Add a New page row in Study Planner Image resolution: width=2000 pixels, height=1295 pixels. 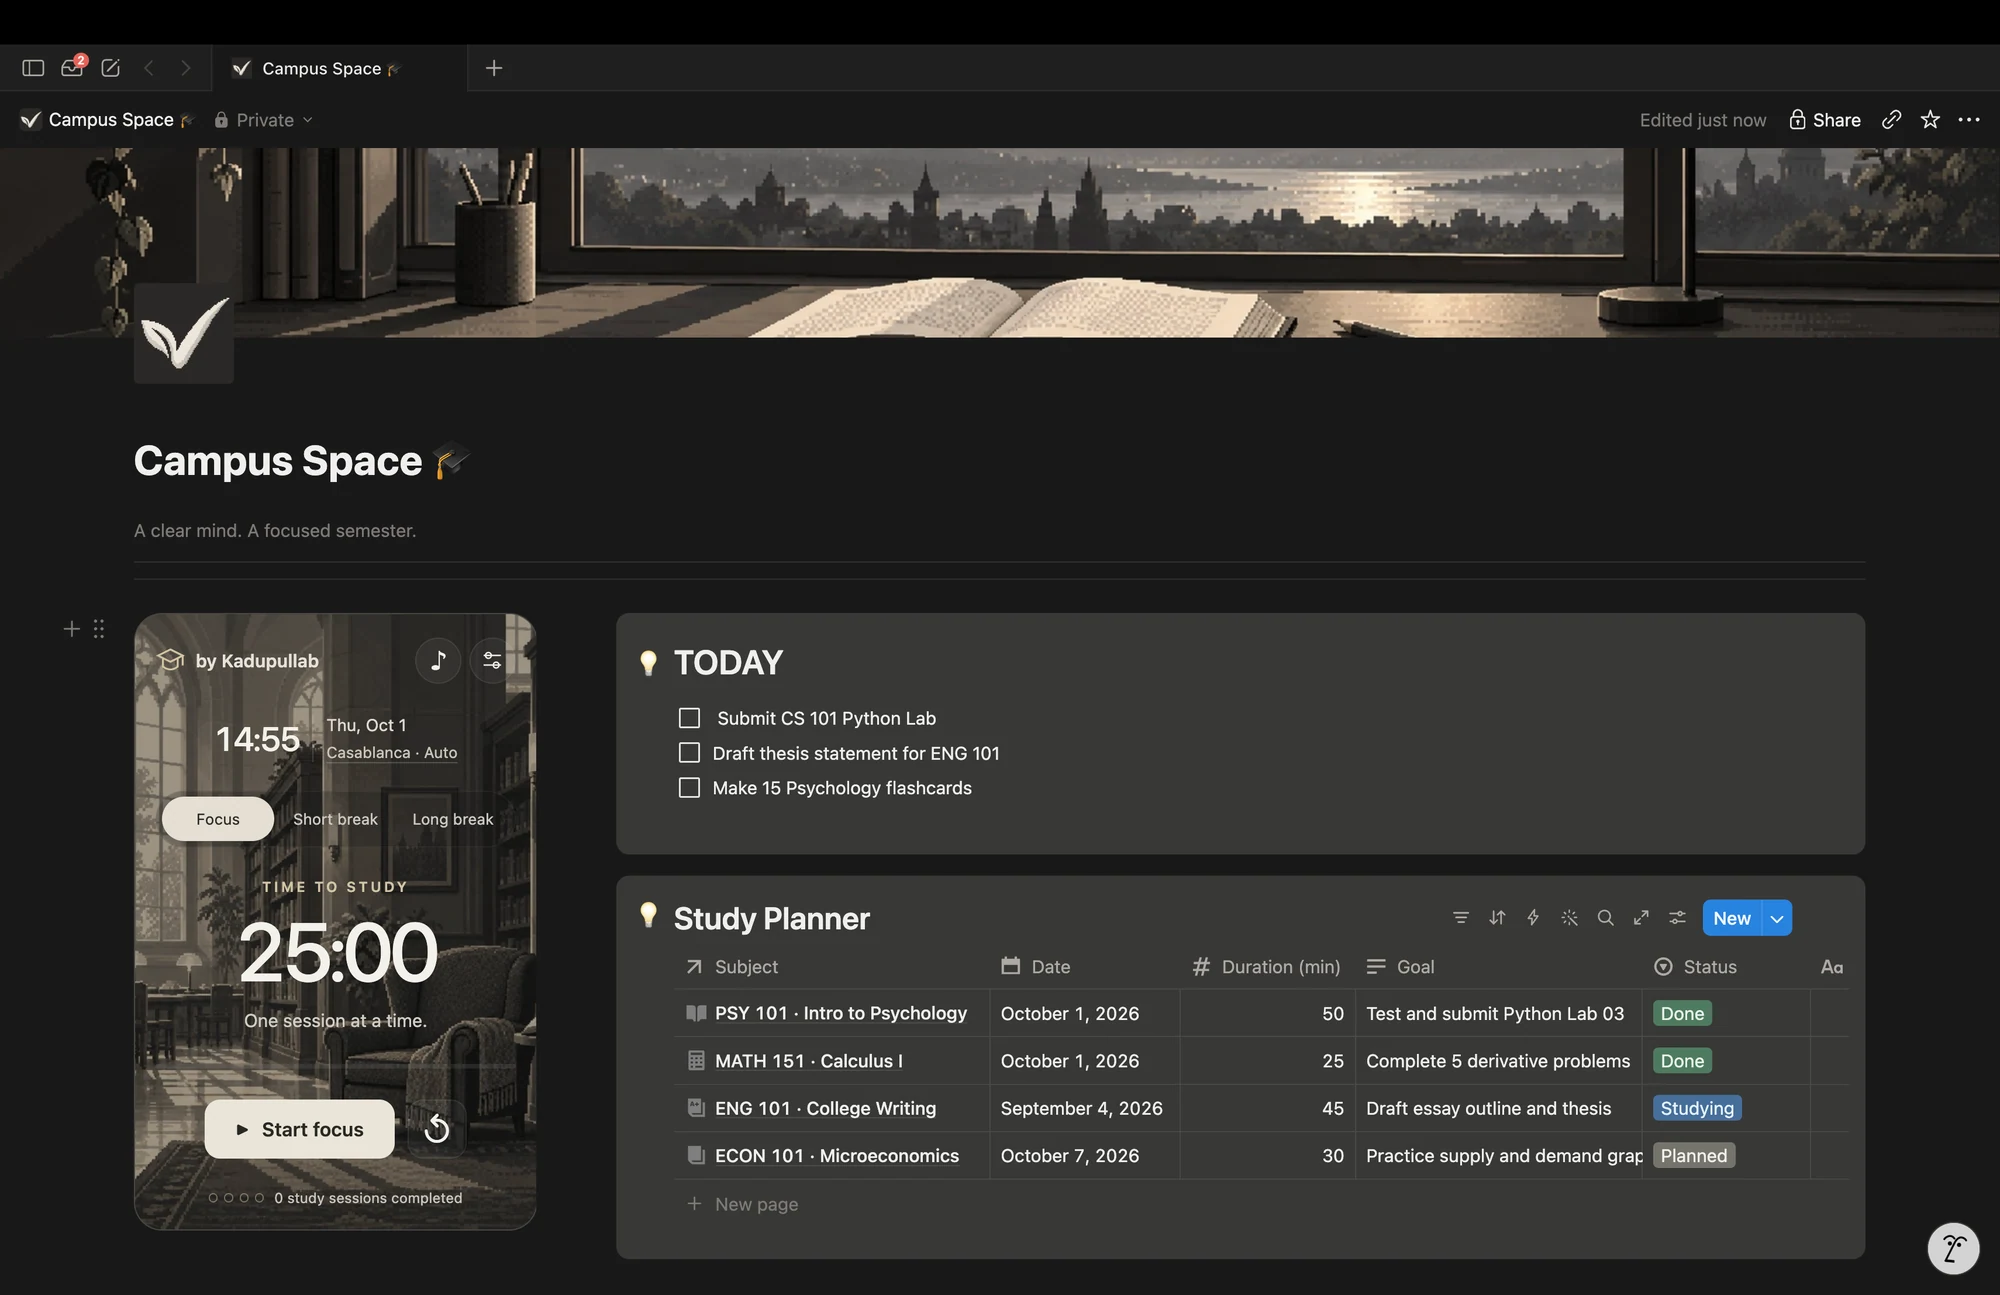click(743, 1204)
